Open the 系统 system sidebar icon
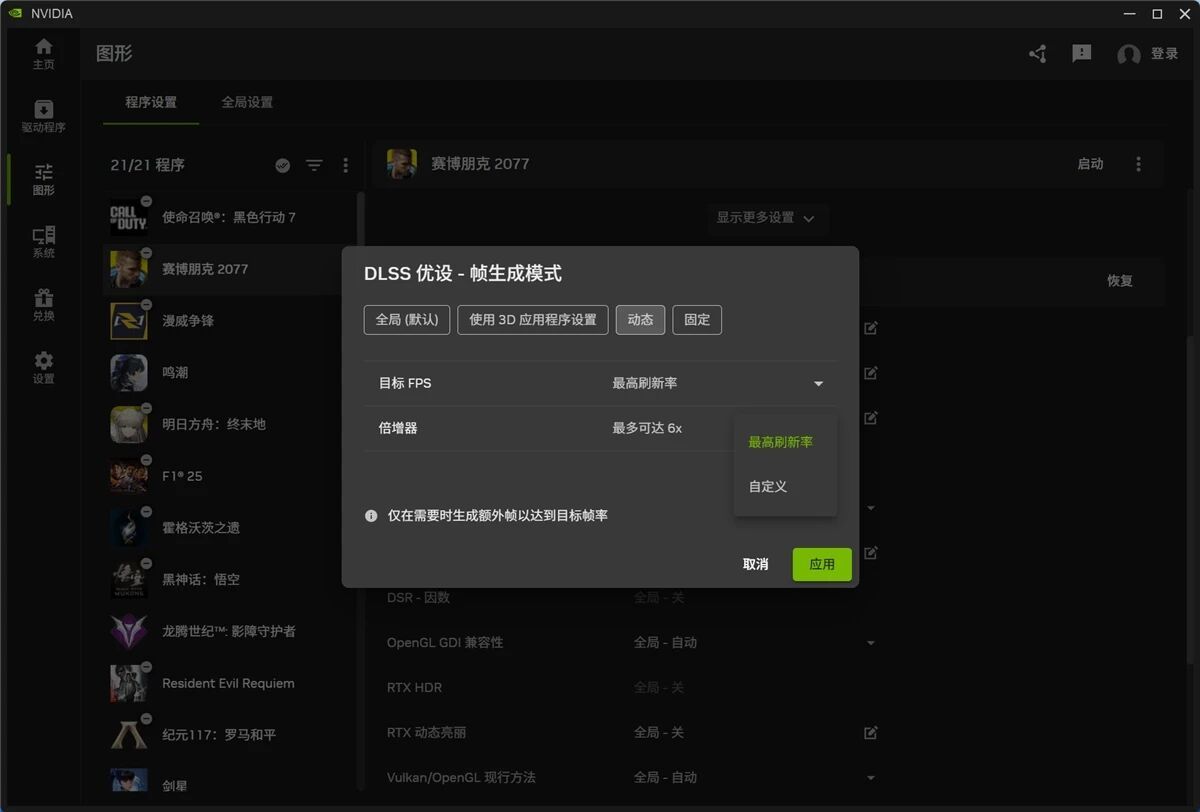Viewport: 1200px width, 812px height. [x=43, y=242]
